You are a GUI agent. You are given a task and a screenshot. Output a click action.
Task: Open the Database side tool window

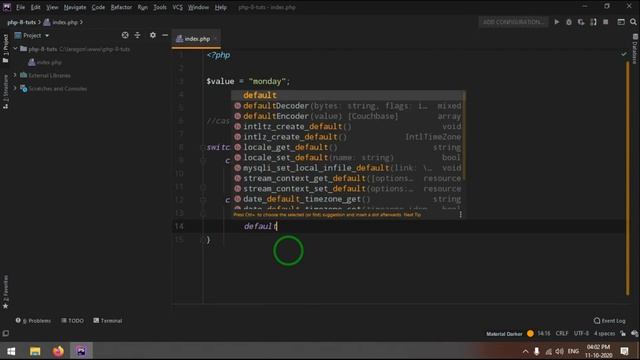click(x=635, y=49)
